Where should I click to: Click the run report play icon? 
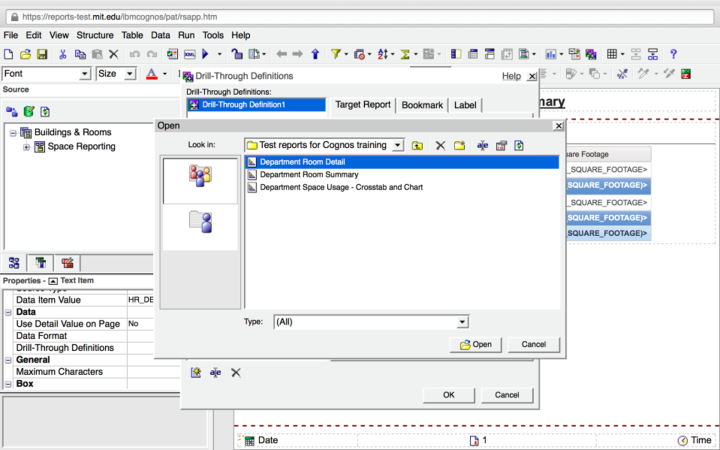click(x=206, y=54)
